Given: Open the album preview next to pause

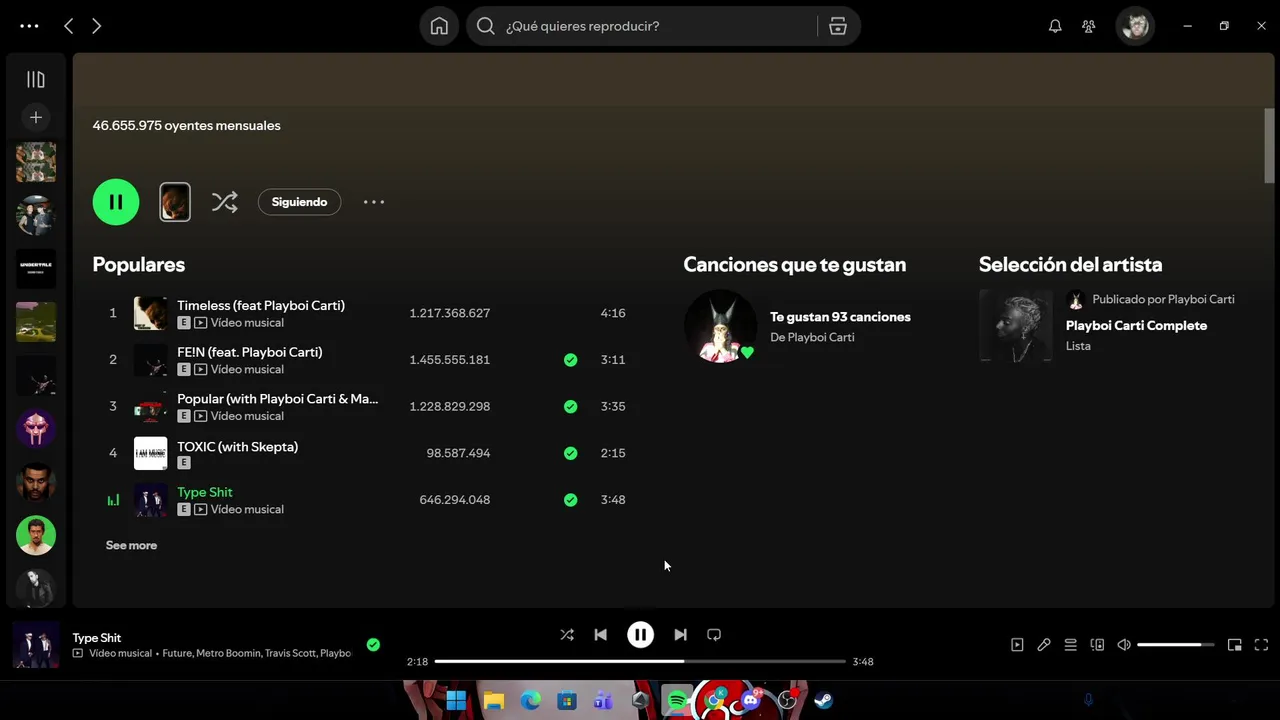Looking at the screenshot, I should click(x=175, y=202).
